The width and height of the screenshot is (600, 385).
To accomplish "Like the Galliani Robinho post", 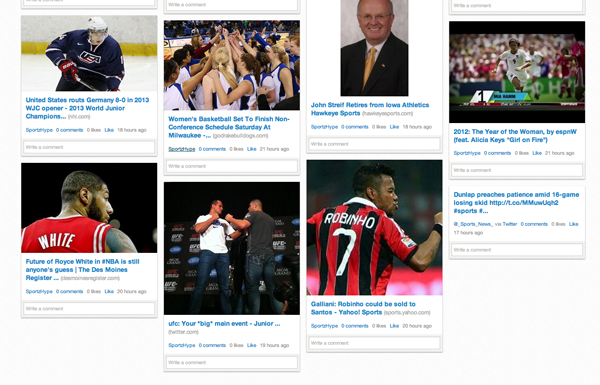I will pyautogui.click(x=394, y=326).
